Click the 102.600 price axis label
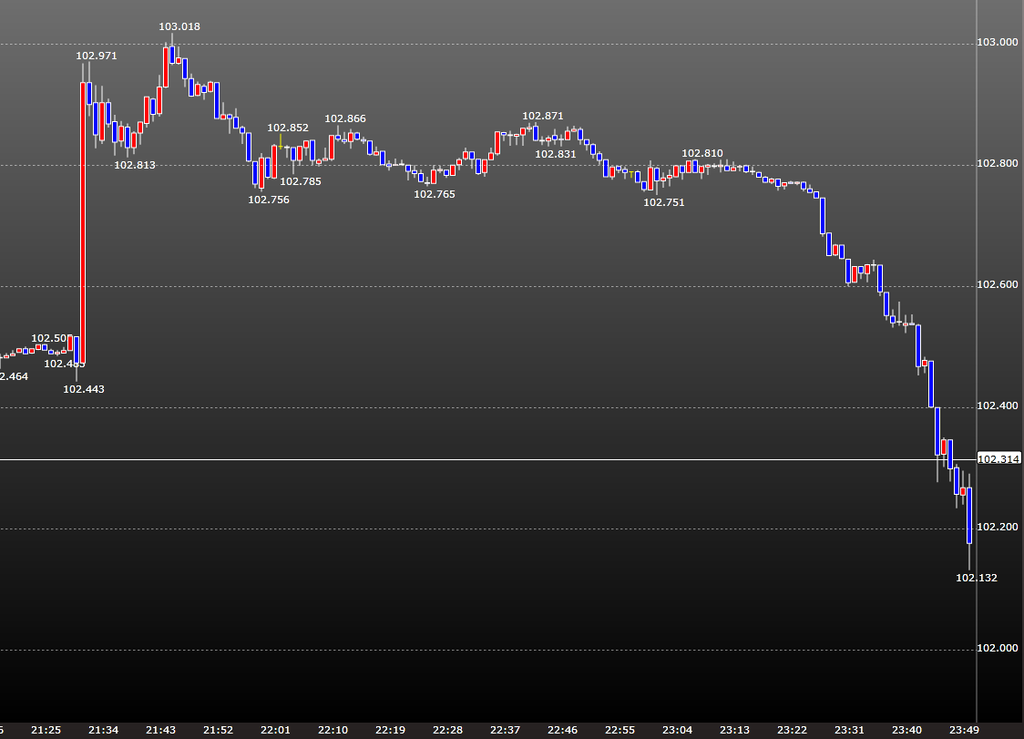1024x739 pixels. coord(997,285)
